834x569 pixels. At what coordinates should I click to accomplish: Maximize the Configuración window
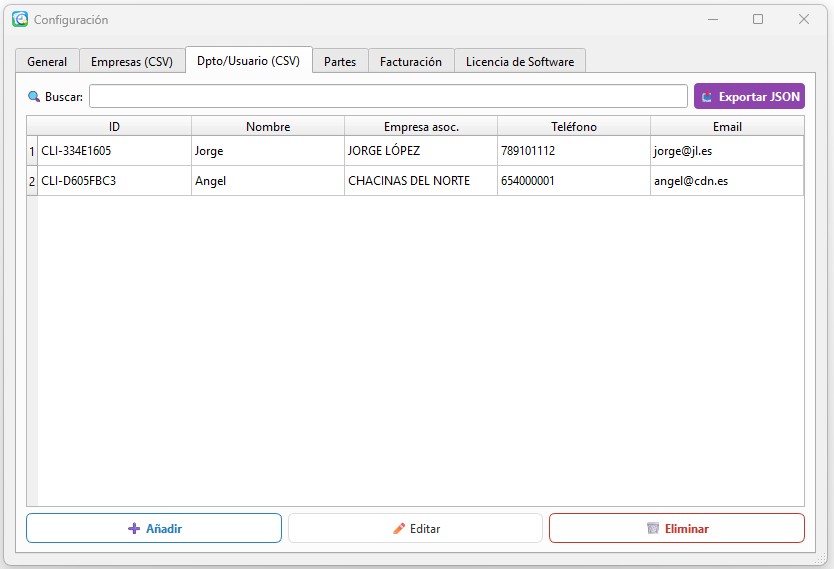pos(758,19)
